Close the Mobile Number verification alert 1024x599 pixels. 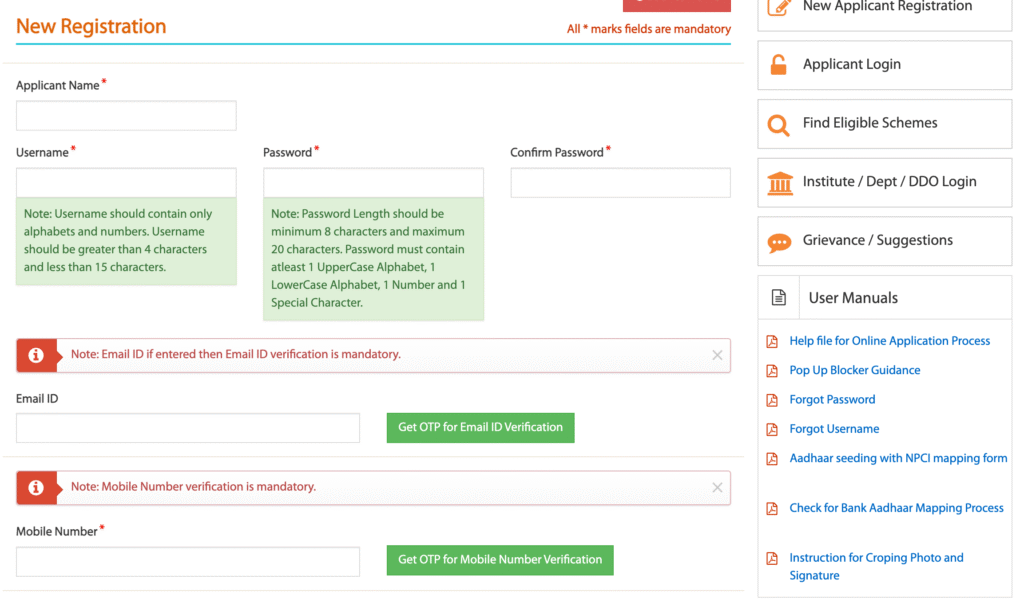tap(717, 487)
